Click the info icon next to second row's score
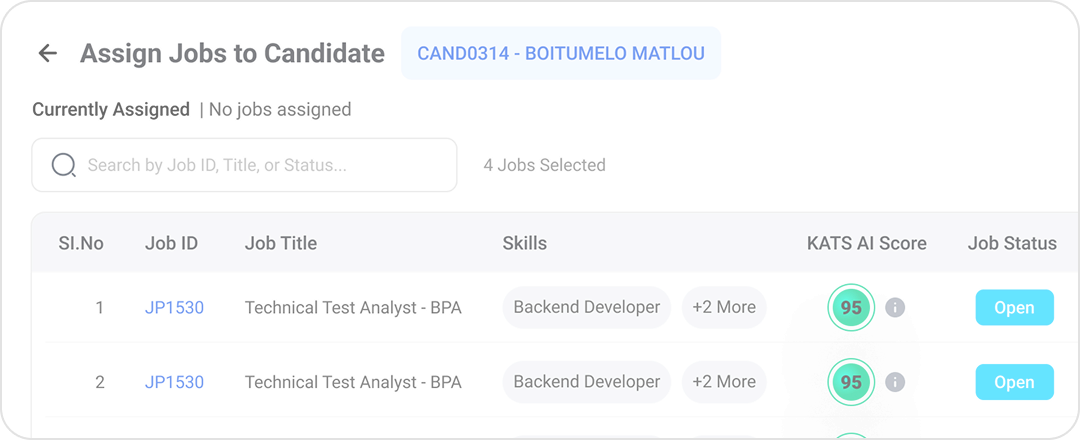The height and width of the screenshot is (440, 1080). click(x=895, y=382)
